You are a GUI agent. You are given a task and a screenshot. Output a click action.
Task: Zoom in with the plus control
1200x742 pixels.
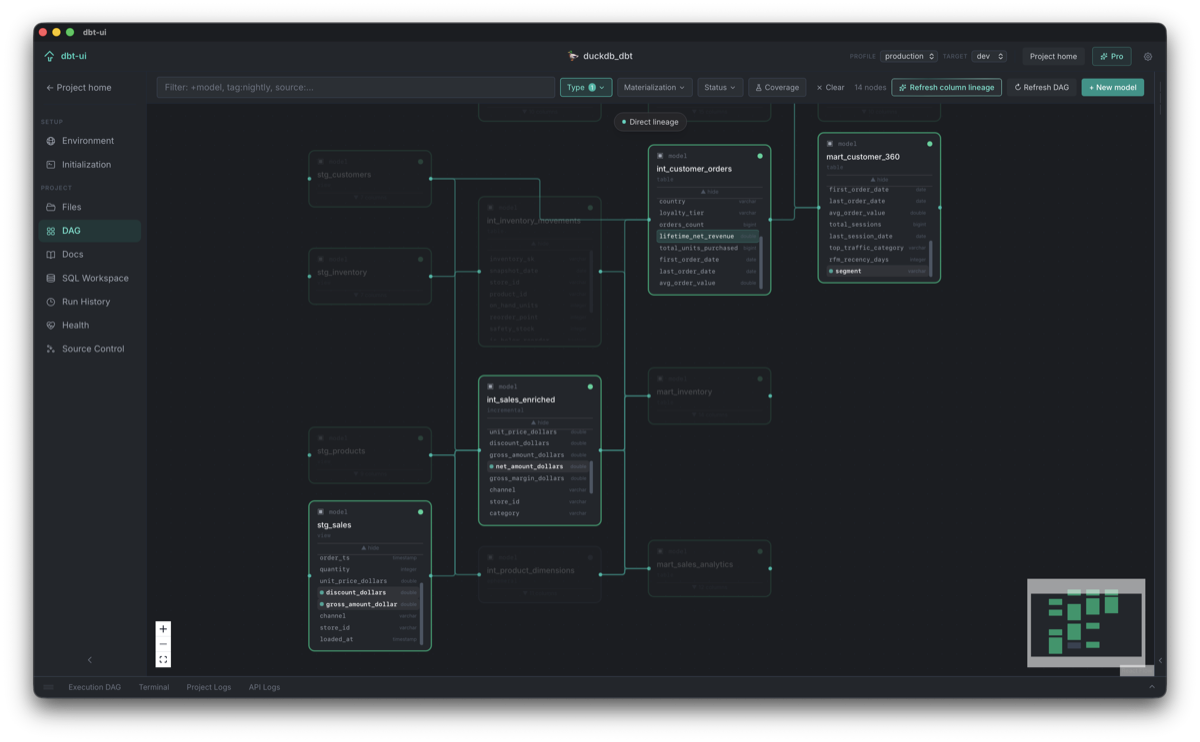pyautogui.click(x=163, y=629)
